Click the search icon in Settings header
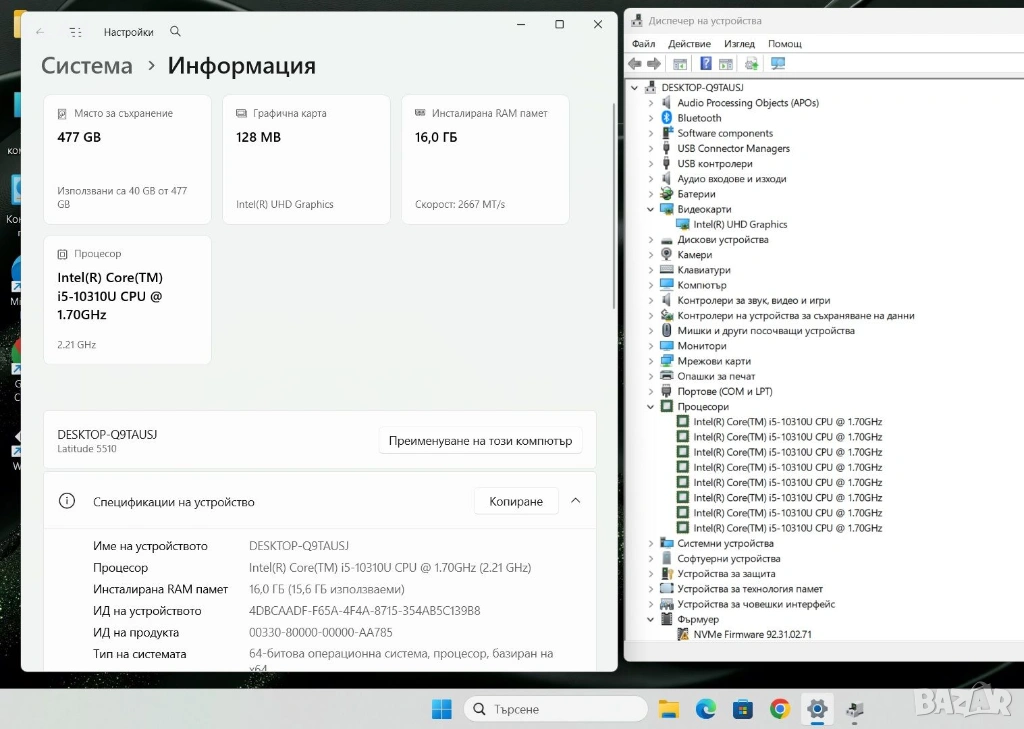 tap(176, 32)
